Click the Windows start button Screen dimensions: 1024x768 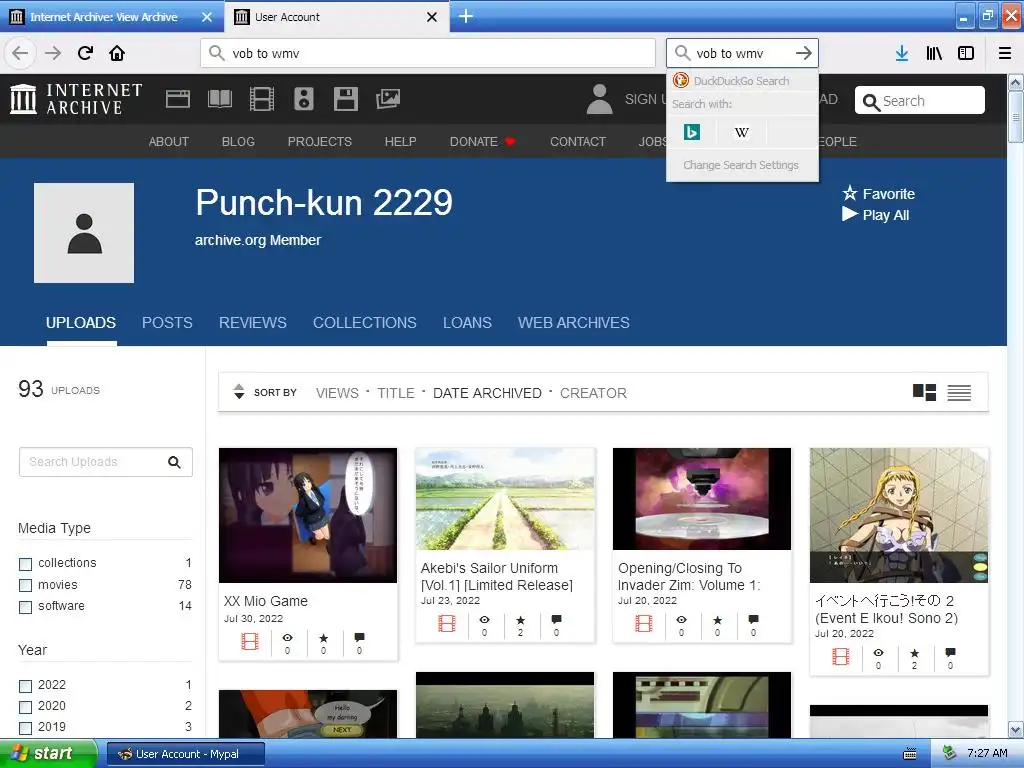(x=48, y=754)
